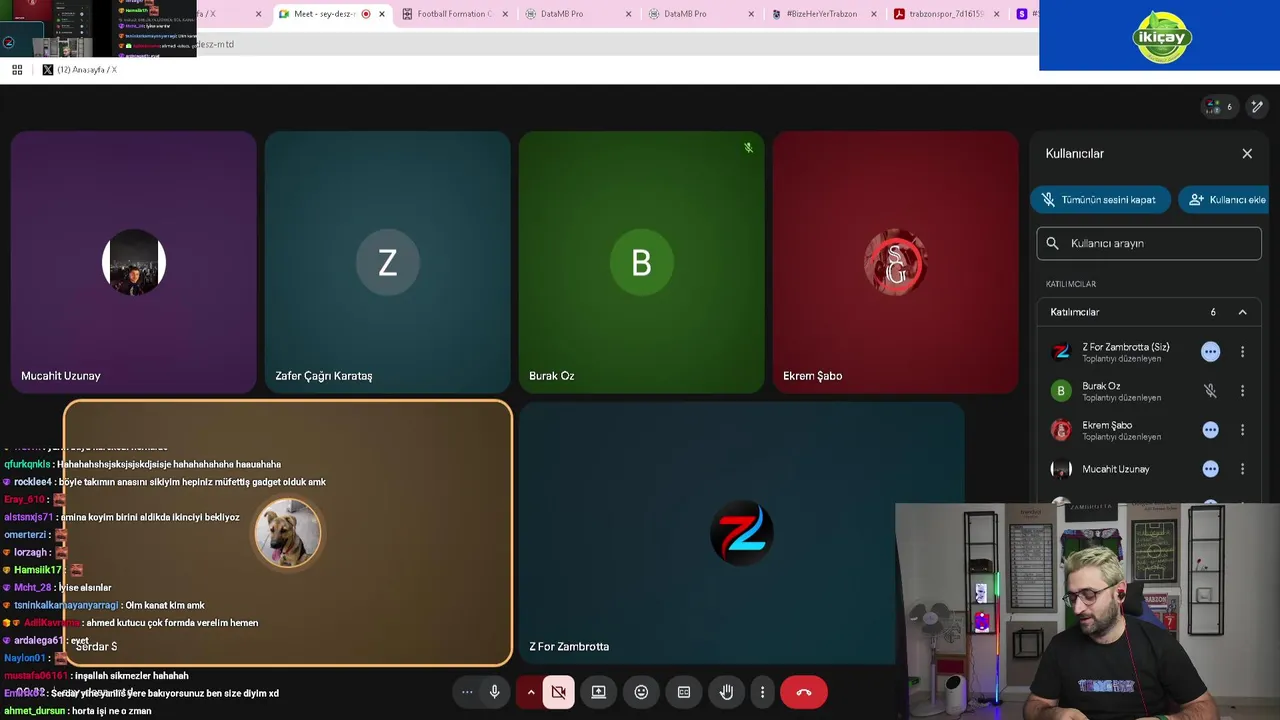Open audio options three-dots beside microphone
The image size is (1280, 720).
467,692
